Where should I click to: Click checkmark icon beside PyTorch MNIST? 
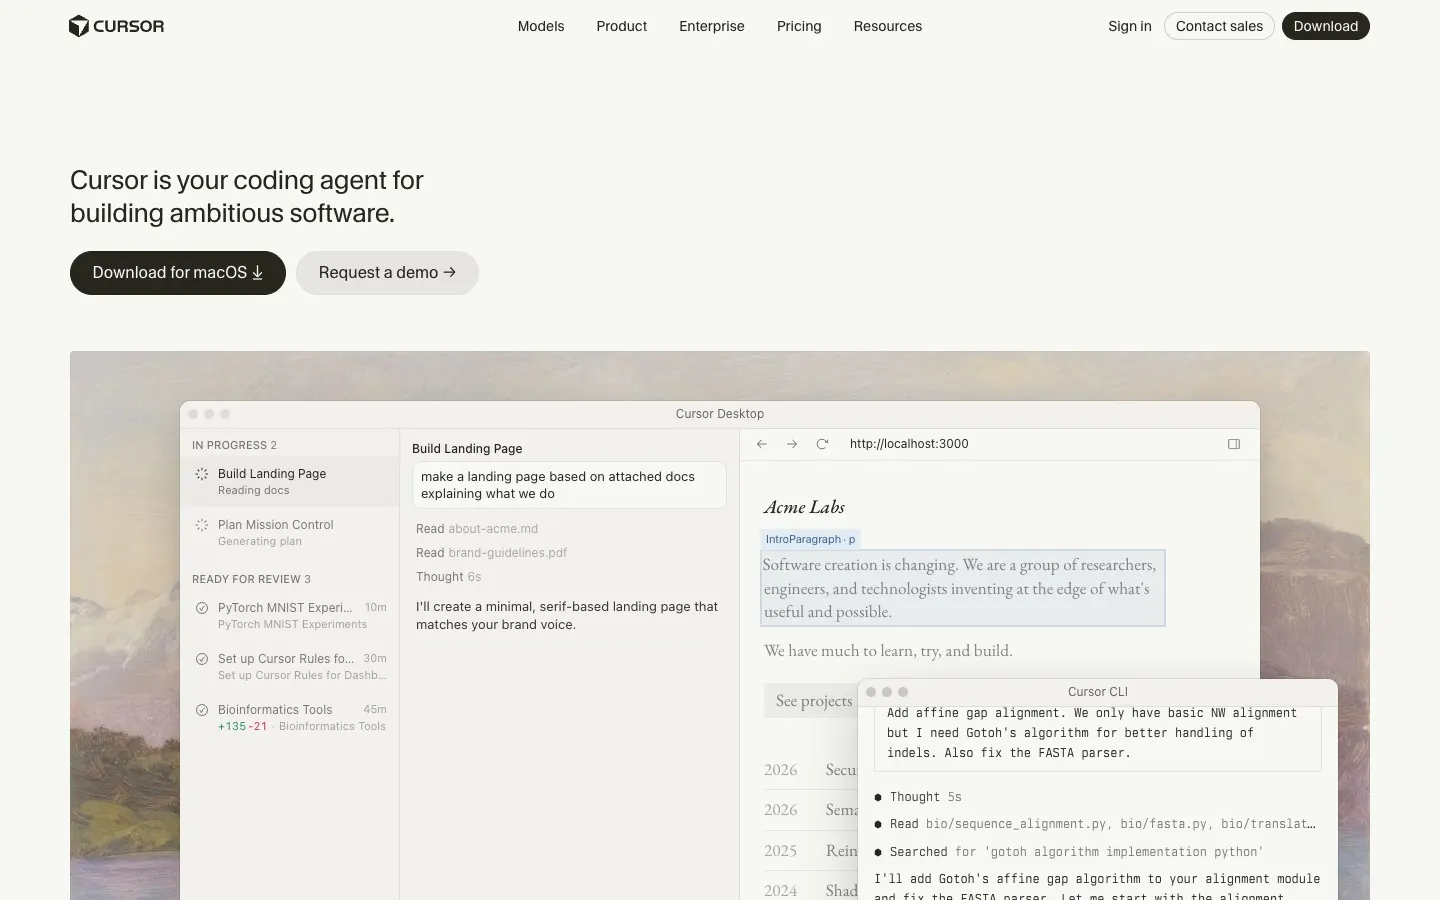tap(202, 608)
